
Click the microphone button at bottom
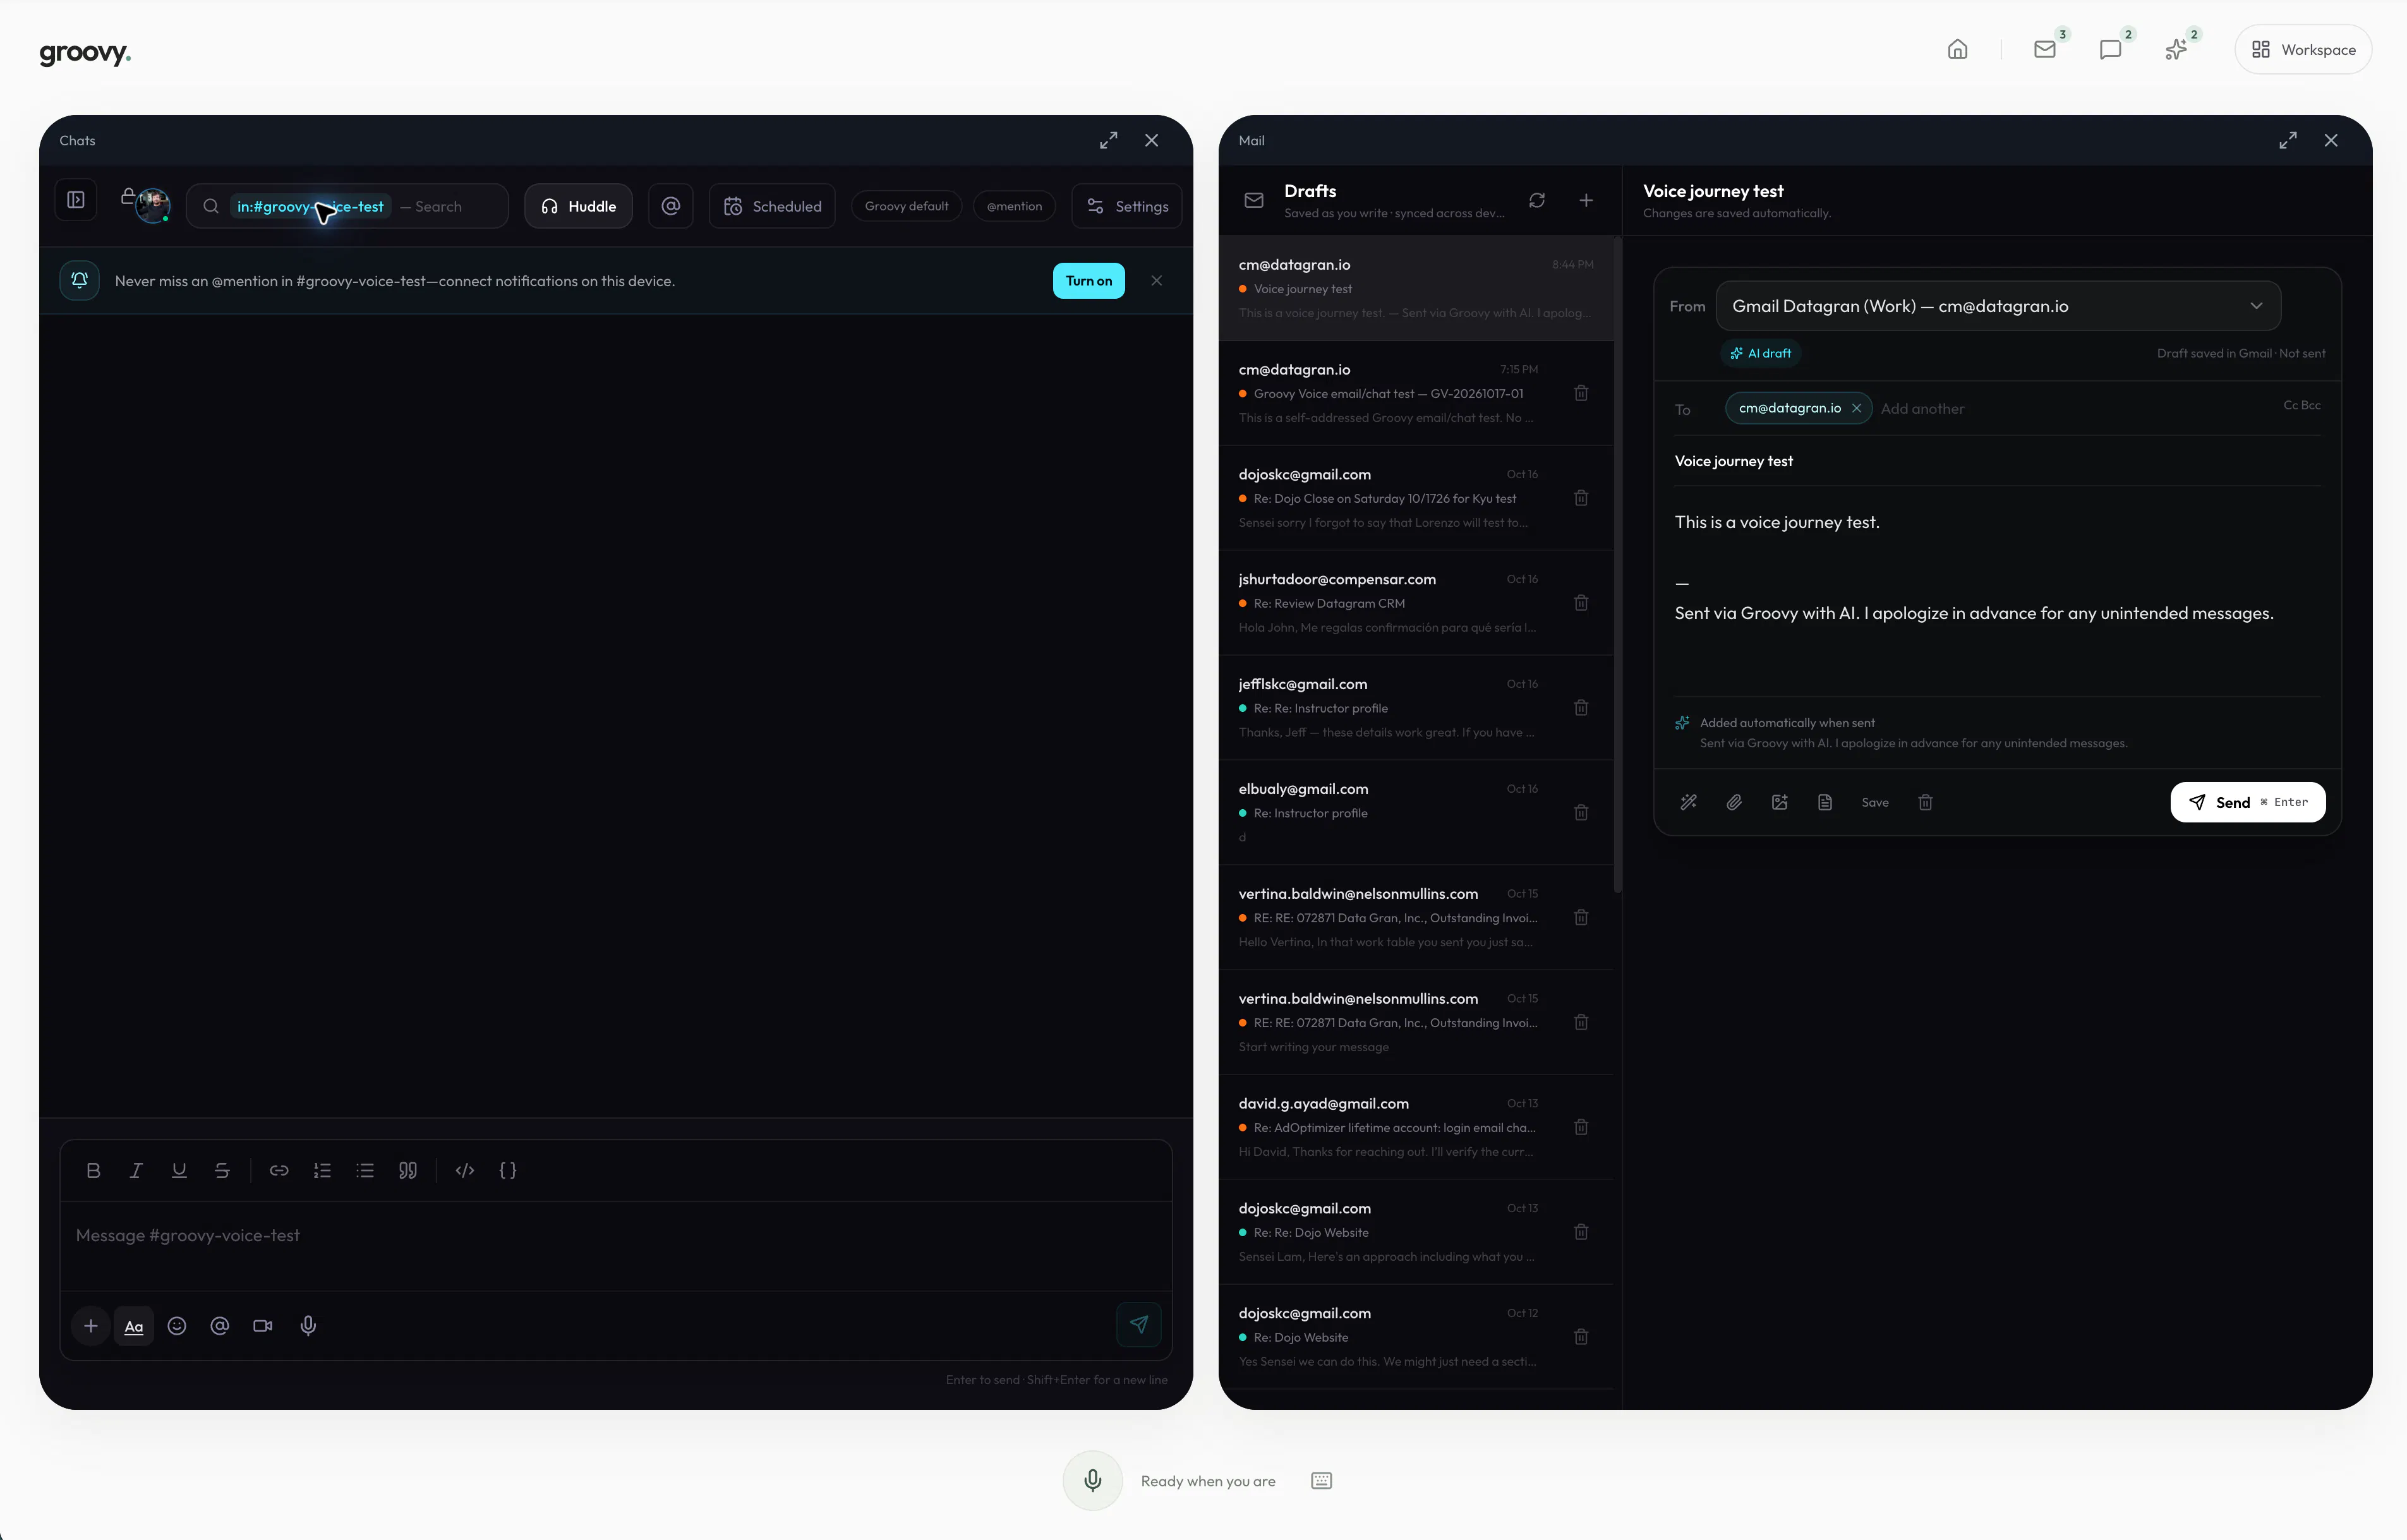coord(1093,1480)
